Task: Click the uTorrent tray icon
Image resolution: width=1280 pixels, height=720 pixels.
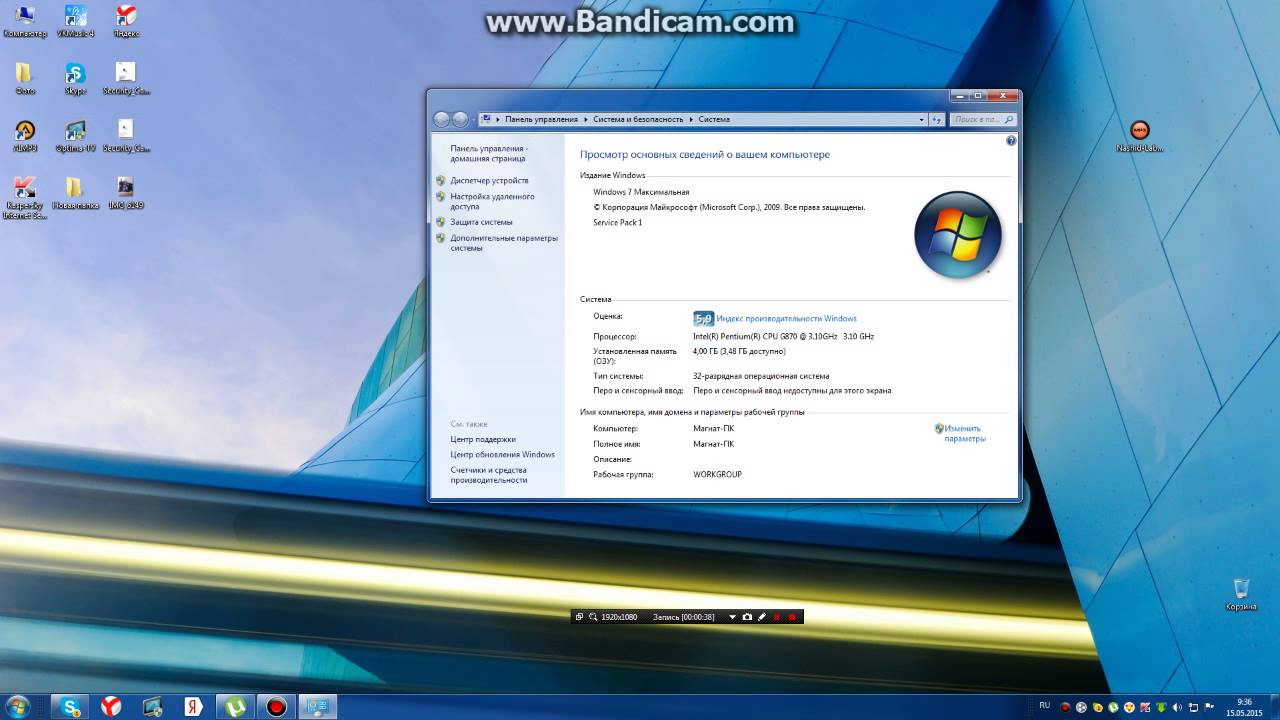Action: [1113, 707]
